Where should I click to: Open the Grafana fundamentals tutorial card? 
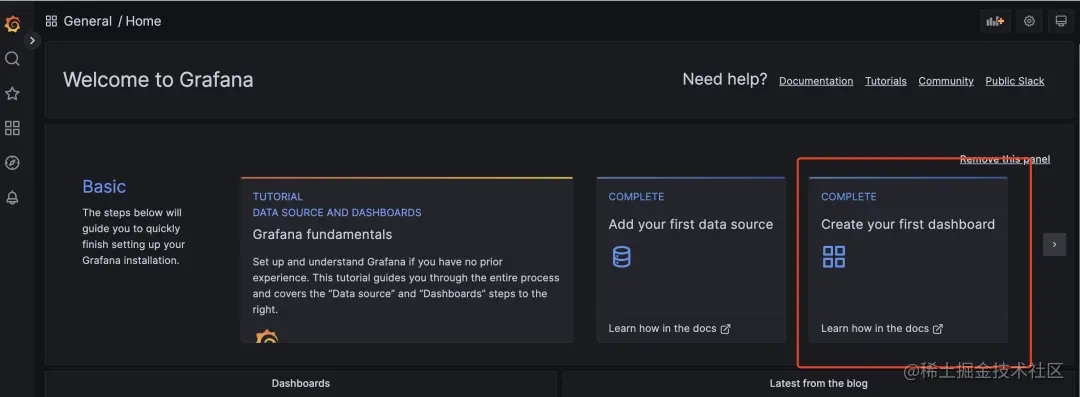[407, 260]
